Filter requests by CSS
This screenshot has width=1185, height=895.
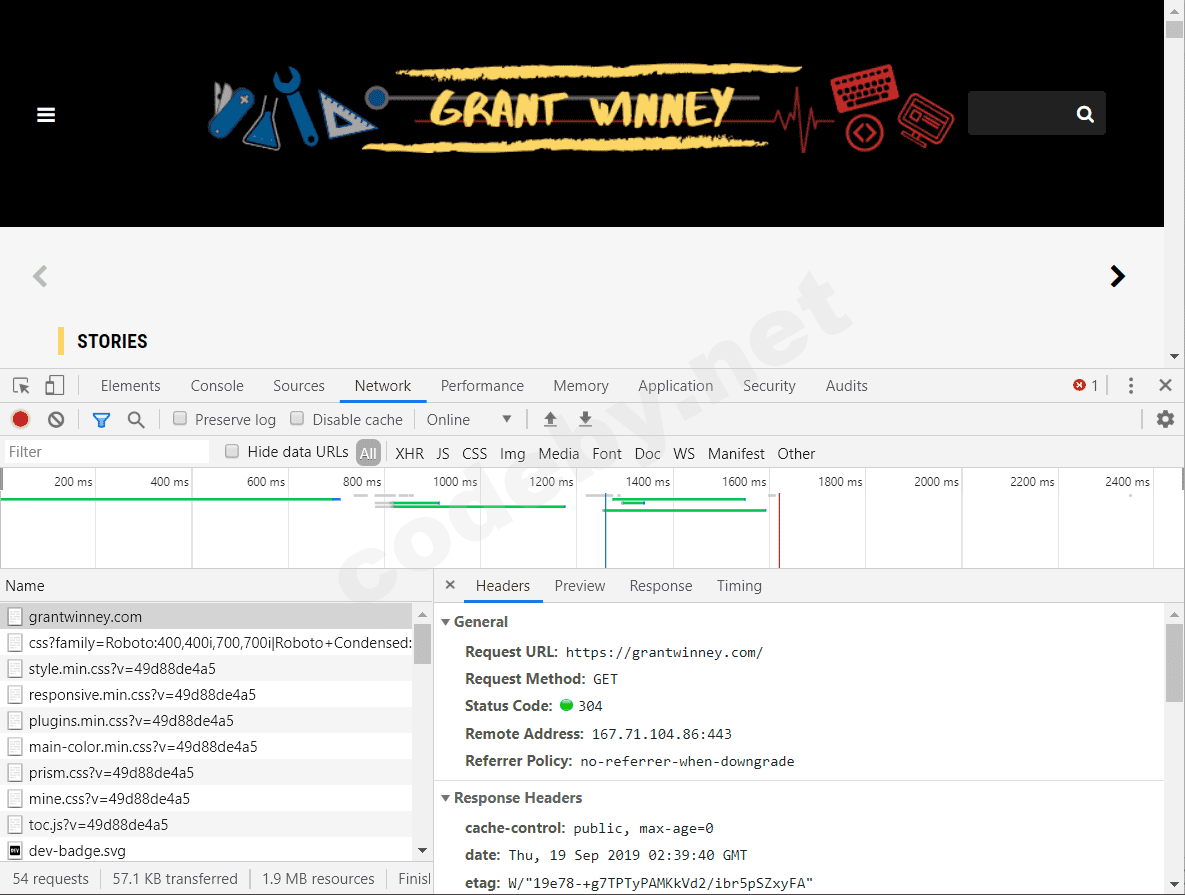pyautogui.click(x=475, y=454)
